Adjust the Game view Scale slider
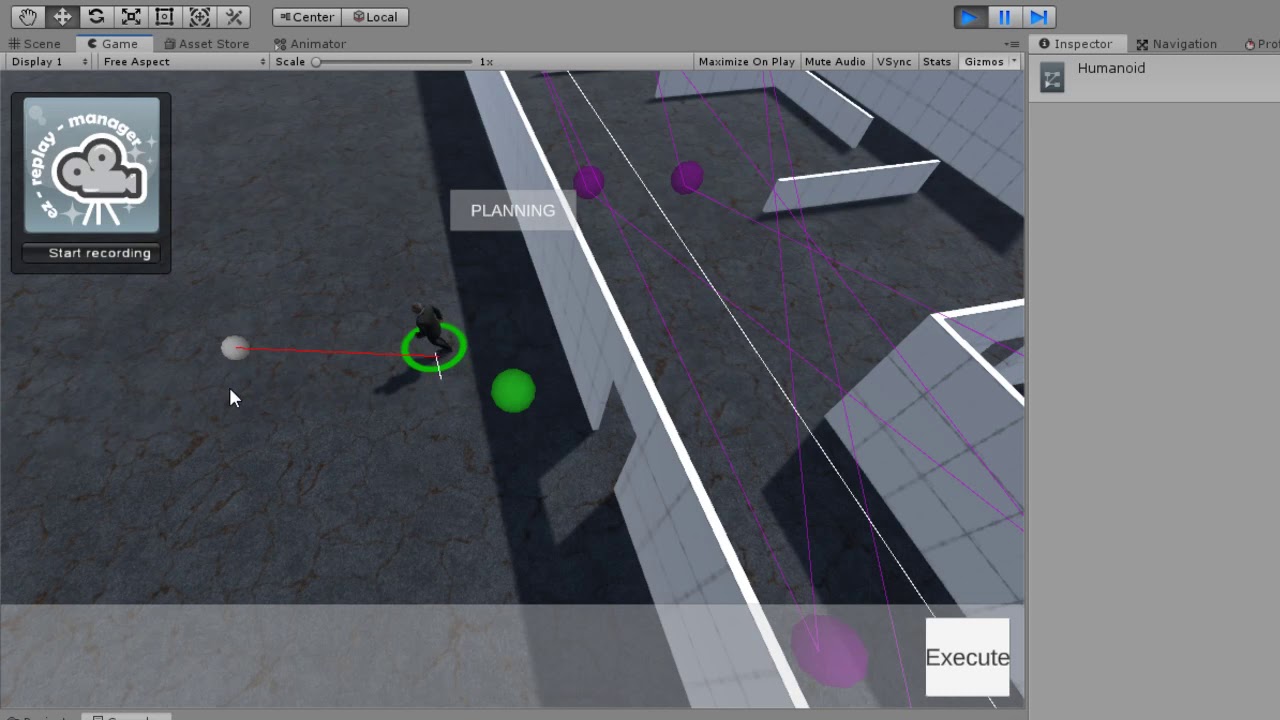Screen dimensions: 1280x720 [394, 62]
